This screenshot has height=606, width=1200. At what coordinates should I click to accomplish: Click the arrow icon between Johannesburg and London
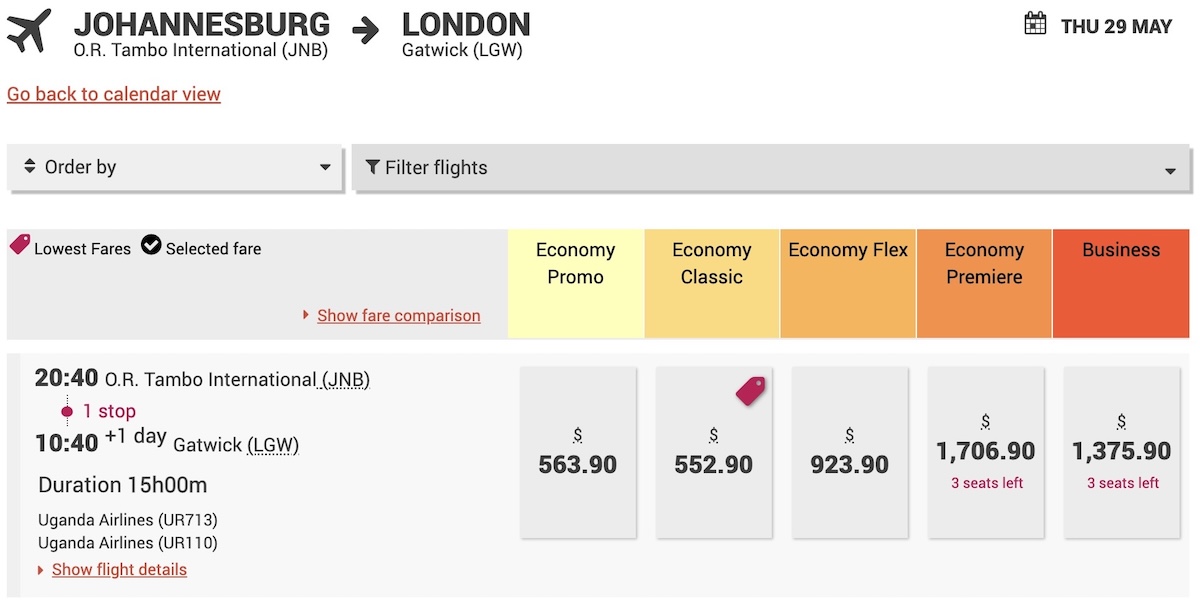[x=366, y=31]
